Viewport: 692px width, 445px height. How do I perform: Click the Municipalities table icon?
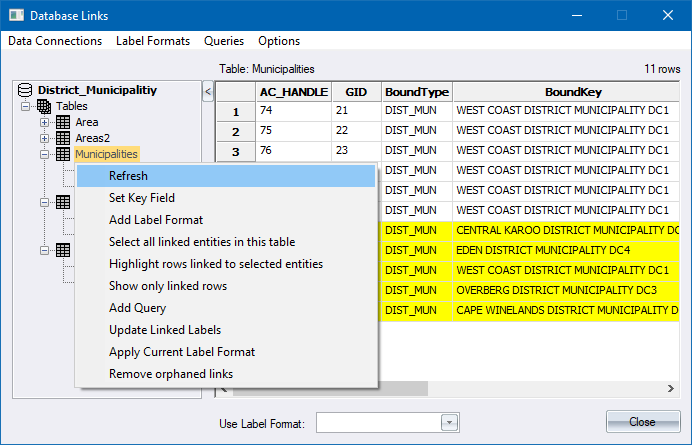click(62, 154)
